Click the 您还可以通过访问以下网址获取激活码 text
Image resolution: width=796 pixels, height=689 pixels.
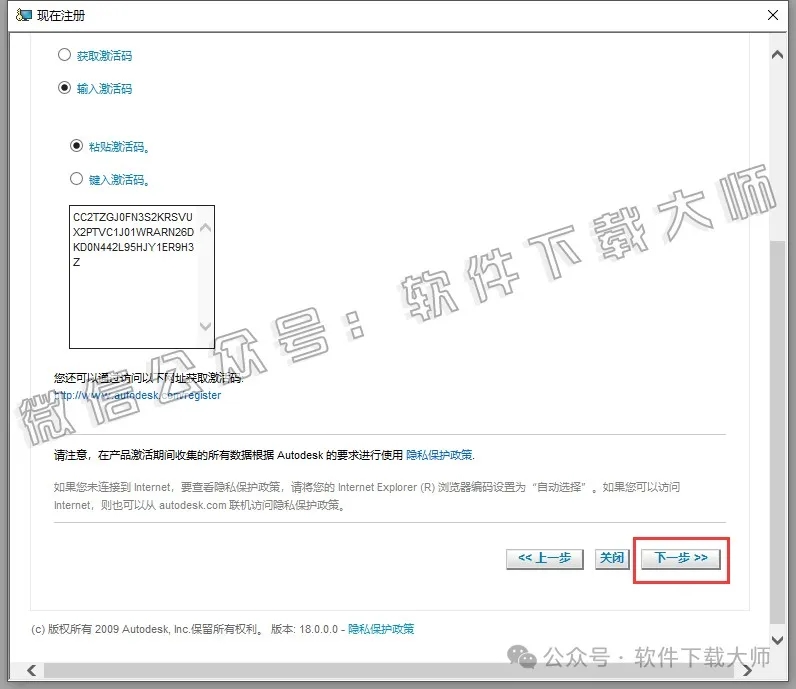point(149,378)
